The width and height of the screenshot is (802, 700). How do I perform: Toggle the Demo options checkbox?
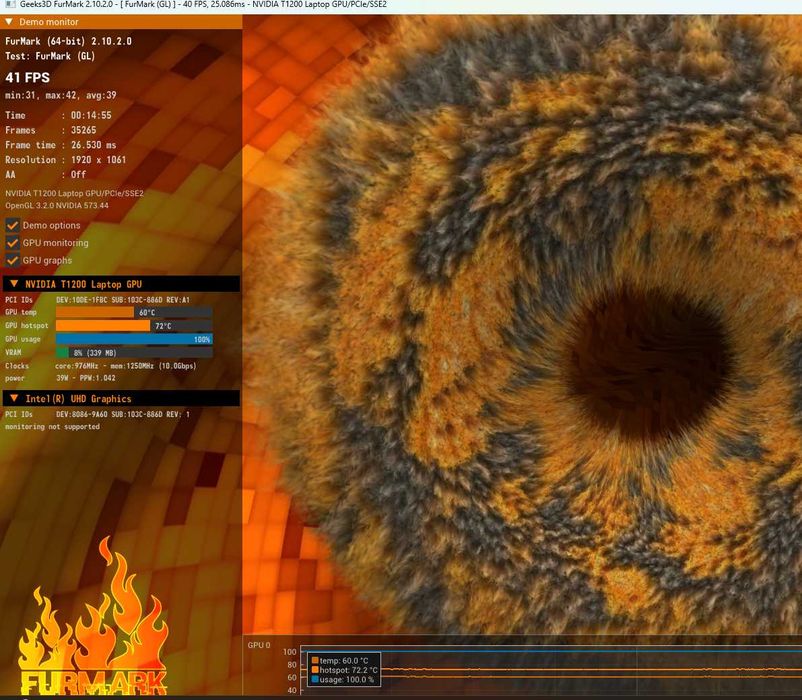pyautogui.click(x=13, y=225)
